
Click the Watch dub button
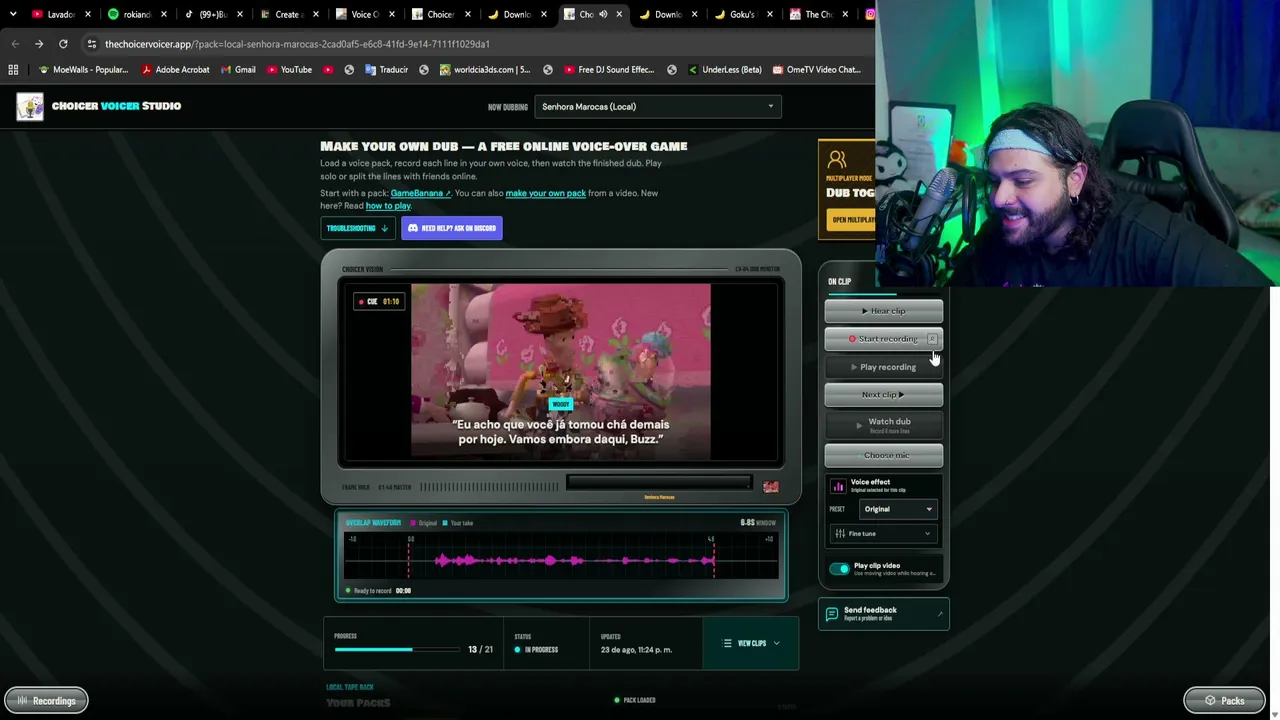[x=883, y=425]
